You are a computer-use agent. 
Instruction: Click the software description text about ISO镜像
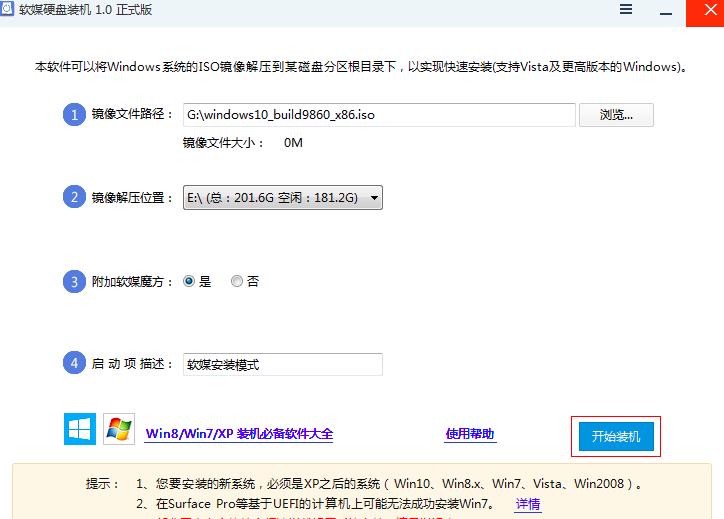click(361, 67)
